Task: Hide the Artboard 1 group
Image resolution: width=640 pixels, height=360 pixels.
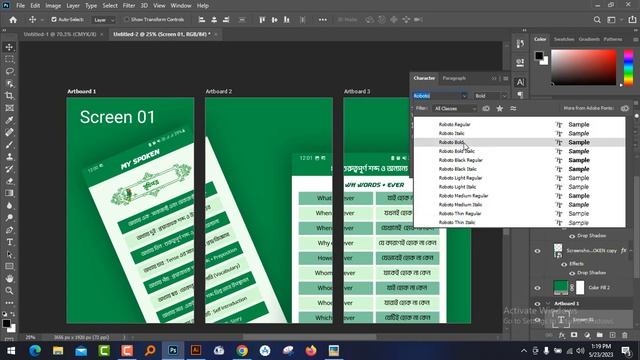Action: tap(538, 304)
